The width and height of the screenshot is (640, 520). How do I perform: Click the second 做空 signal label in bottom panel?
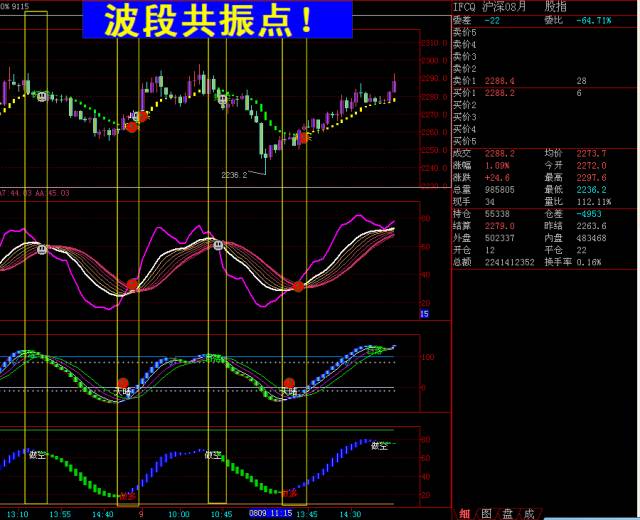coord(212,455)
